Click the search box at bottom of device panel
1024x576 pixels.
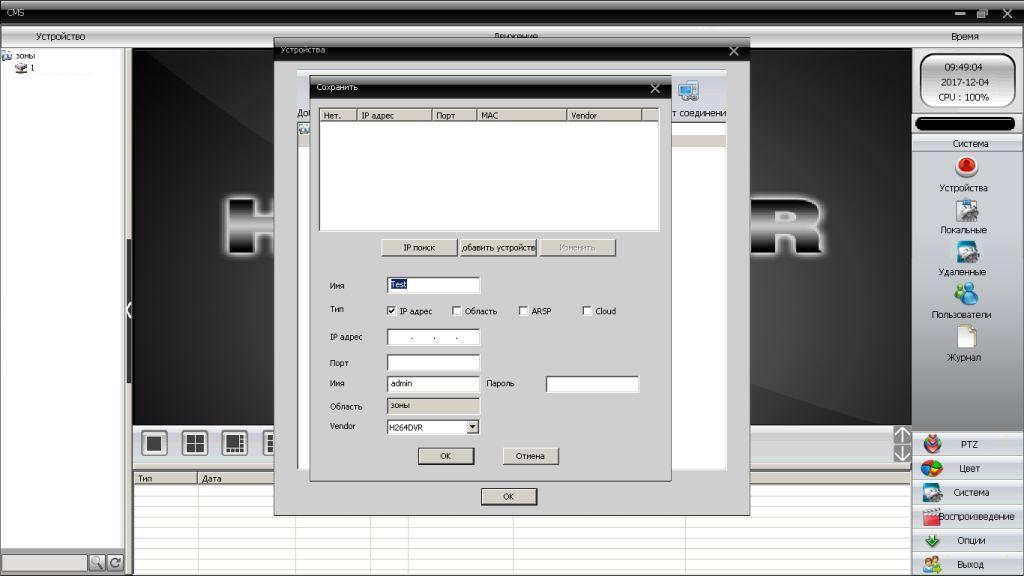click(44, 562)
